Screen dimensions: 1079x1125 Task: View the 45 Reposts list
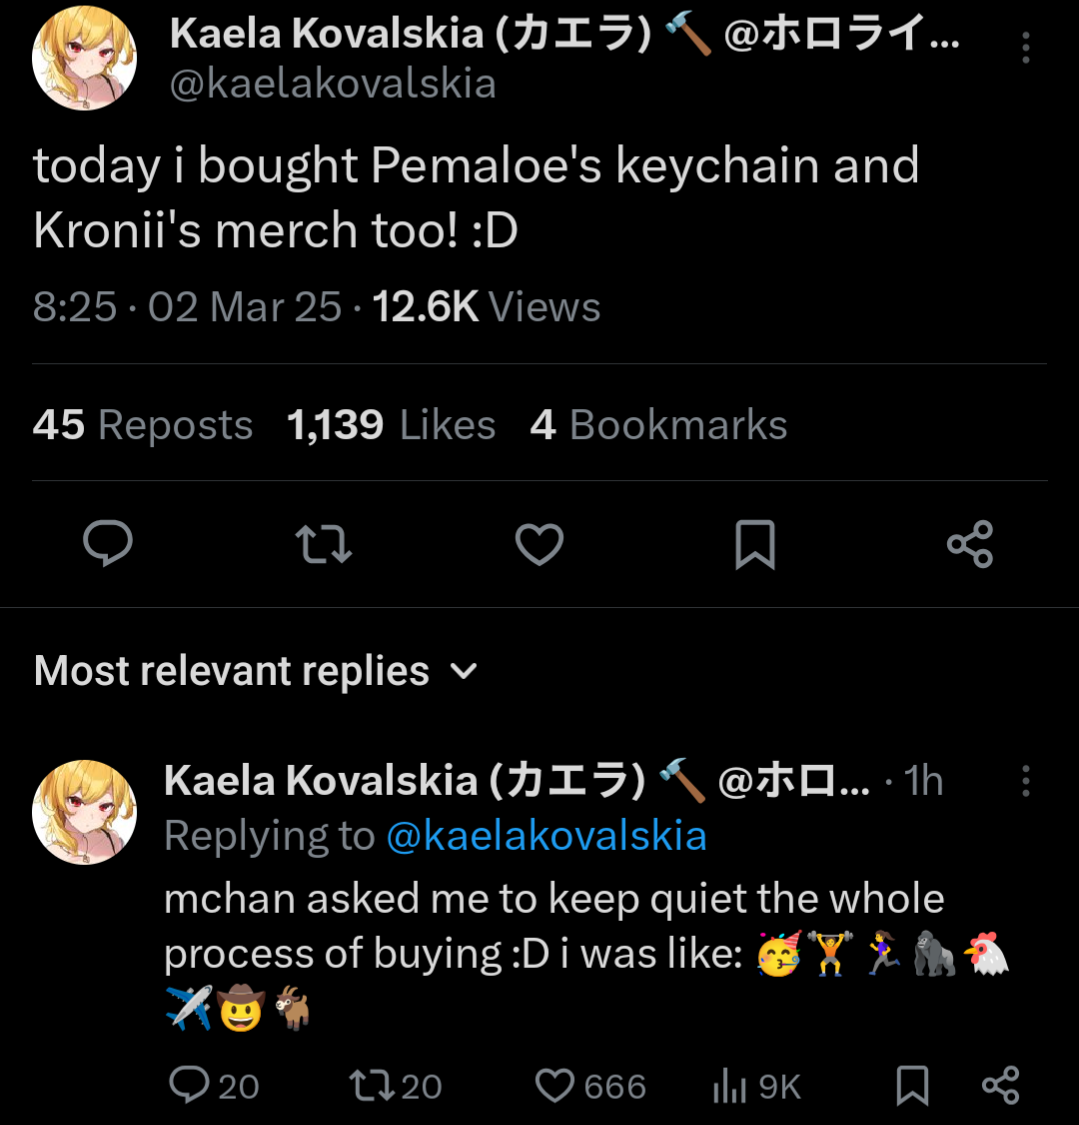pyautogui.click(x=143, y=425)
